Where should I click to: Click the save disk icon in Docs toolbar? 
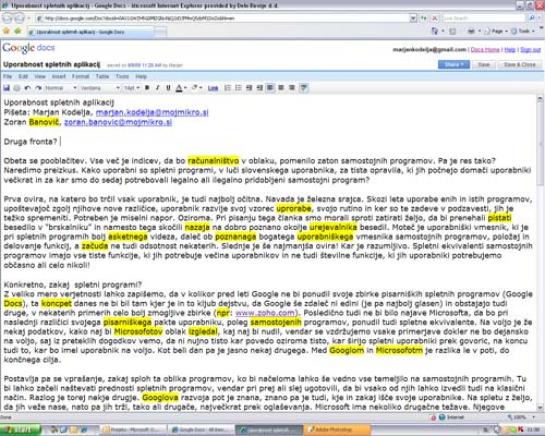[x=6, y=88]
